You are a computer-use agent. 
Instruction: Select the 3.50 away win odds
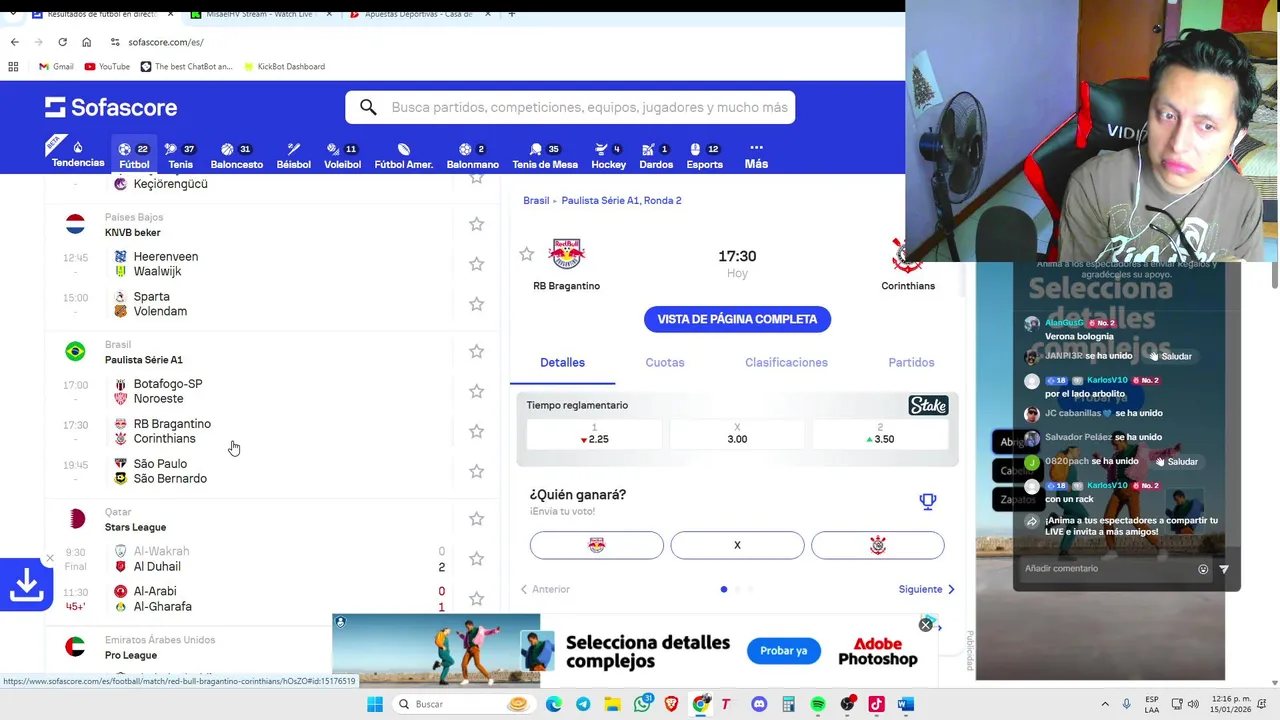coord(880,434)
